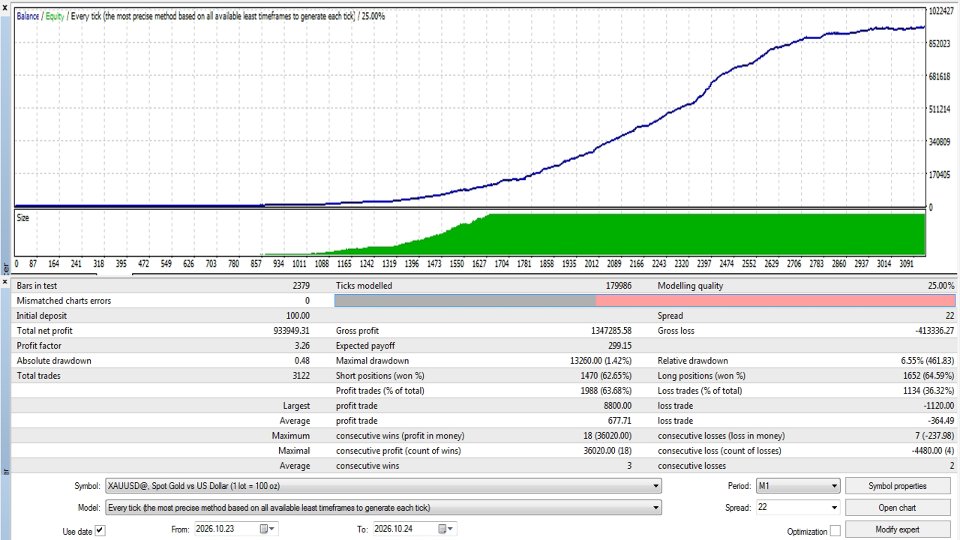The image size is (960, 540).
Task: Click the Open chart button
Action: coord(897,508)
